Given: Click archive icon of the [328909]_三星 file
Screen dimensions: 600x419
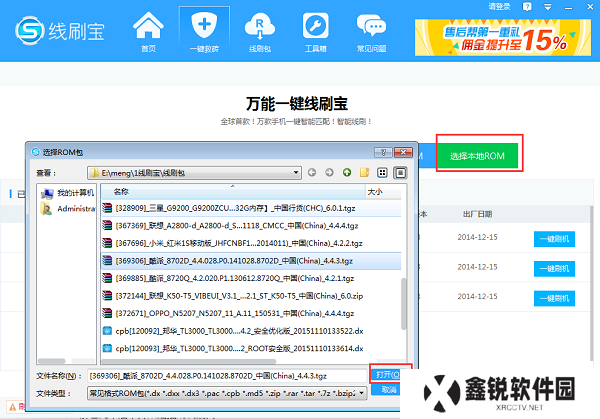Looking at the screenshot, I should click(x=107, y=208).
